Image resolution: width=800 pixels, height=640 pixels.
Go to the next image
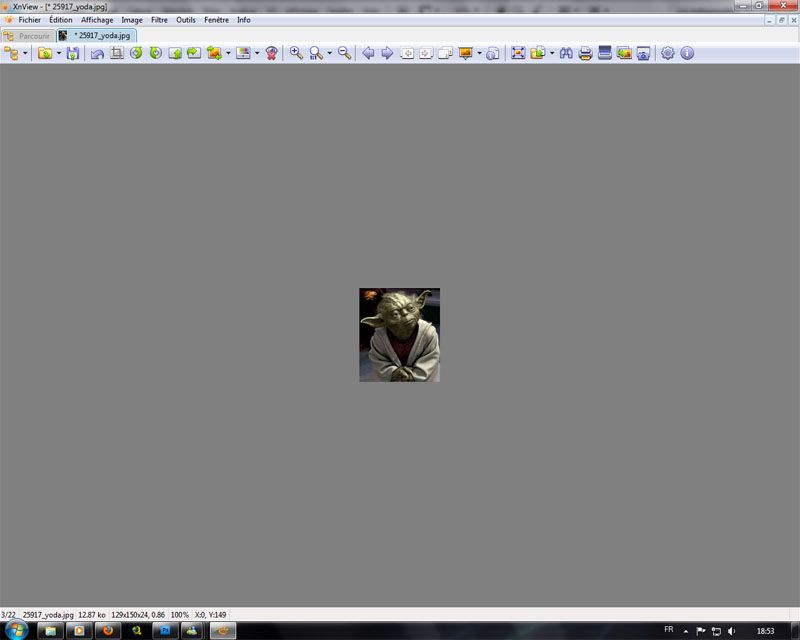coord(387,53)
